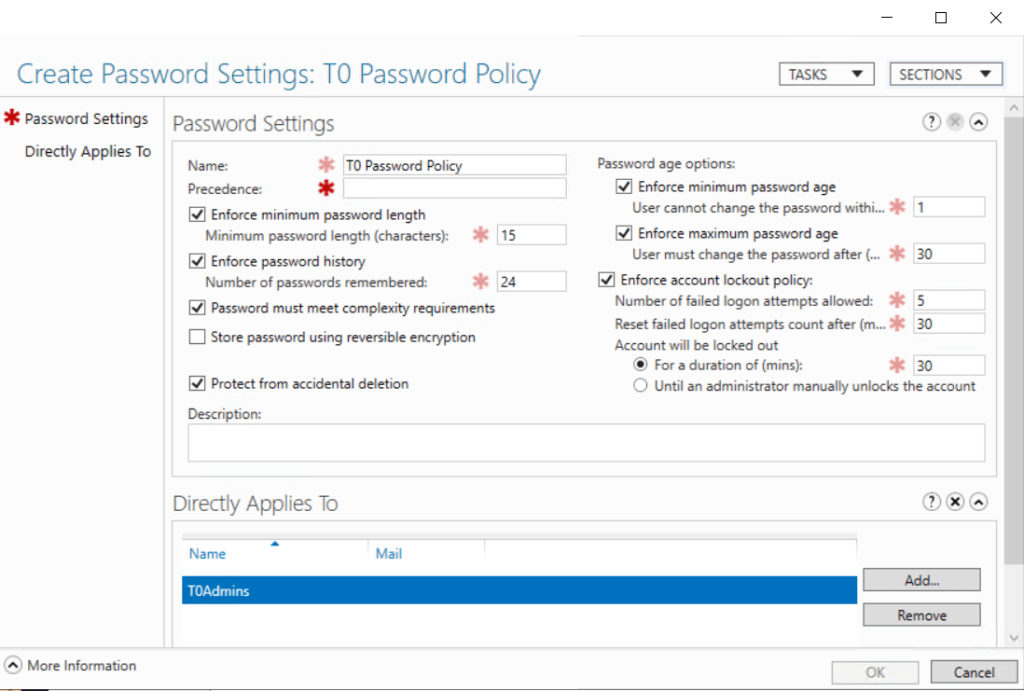Open the SECTIONS dropdown menu
Image resolution: width=1024 pixels, height=691 pixels.
click(x=945, y=75)
